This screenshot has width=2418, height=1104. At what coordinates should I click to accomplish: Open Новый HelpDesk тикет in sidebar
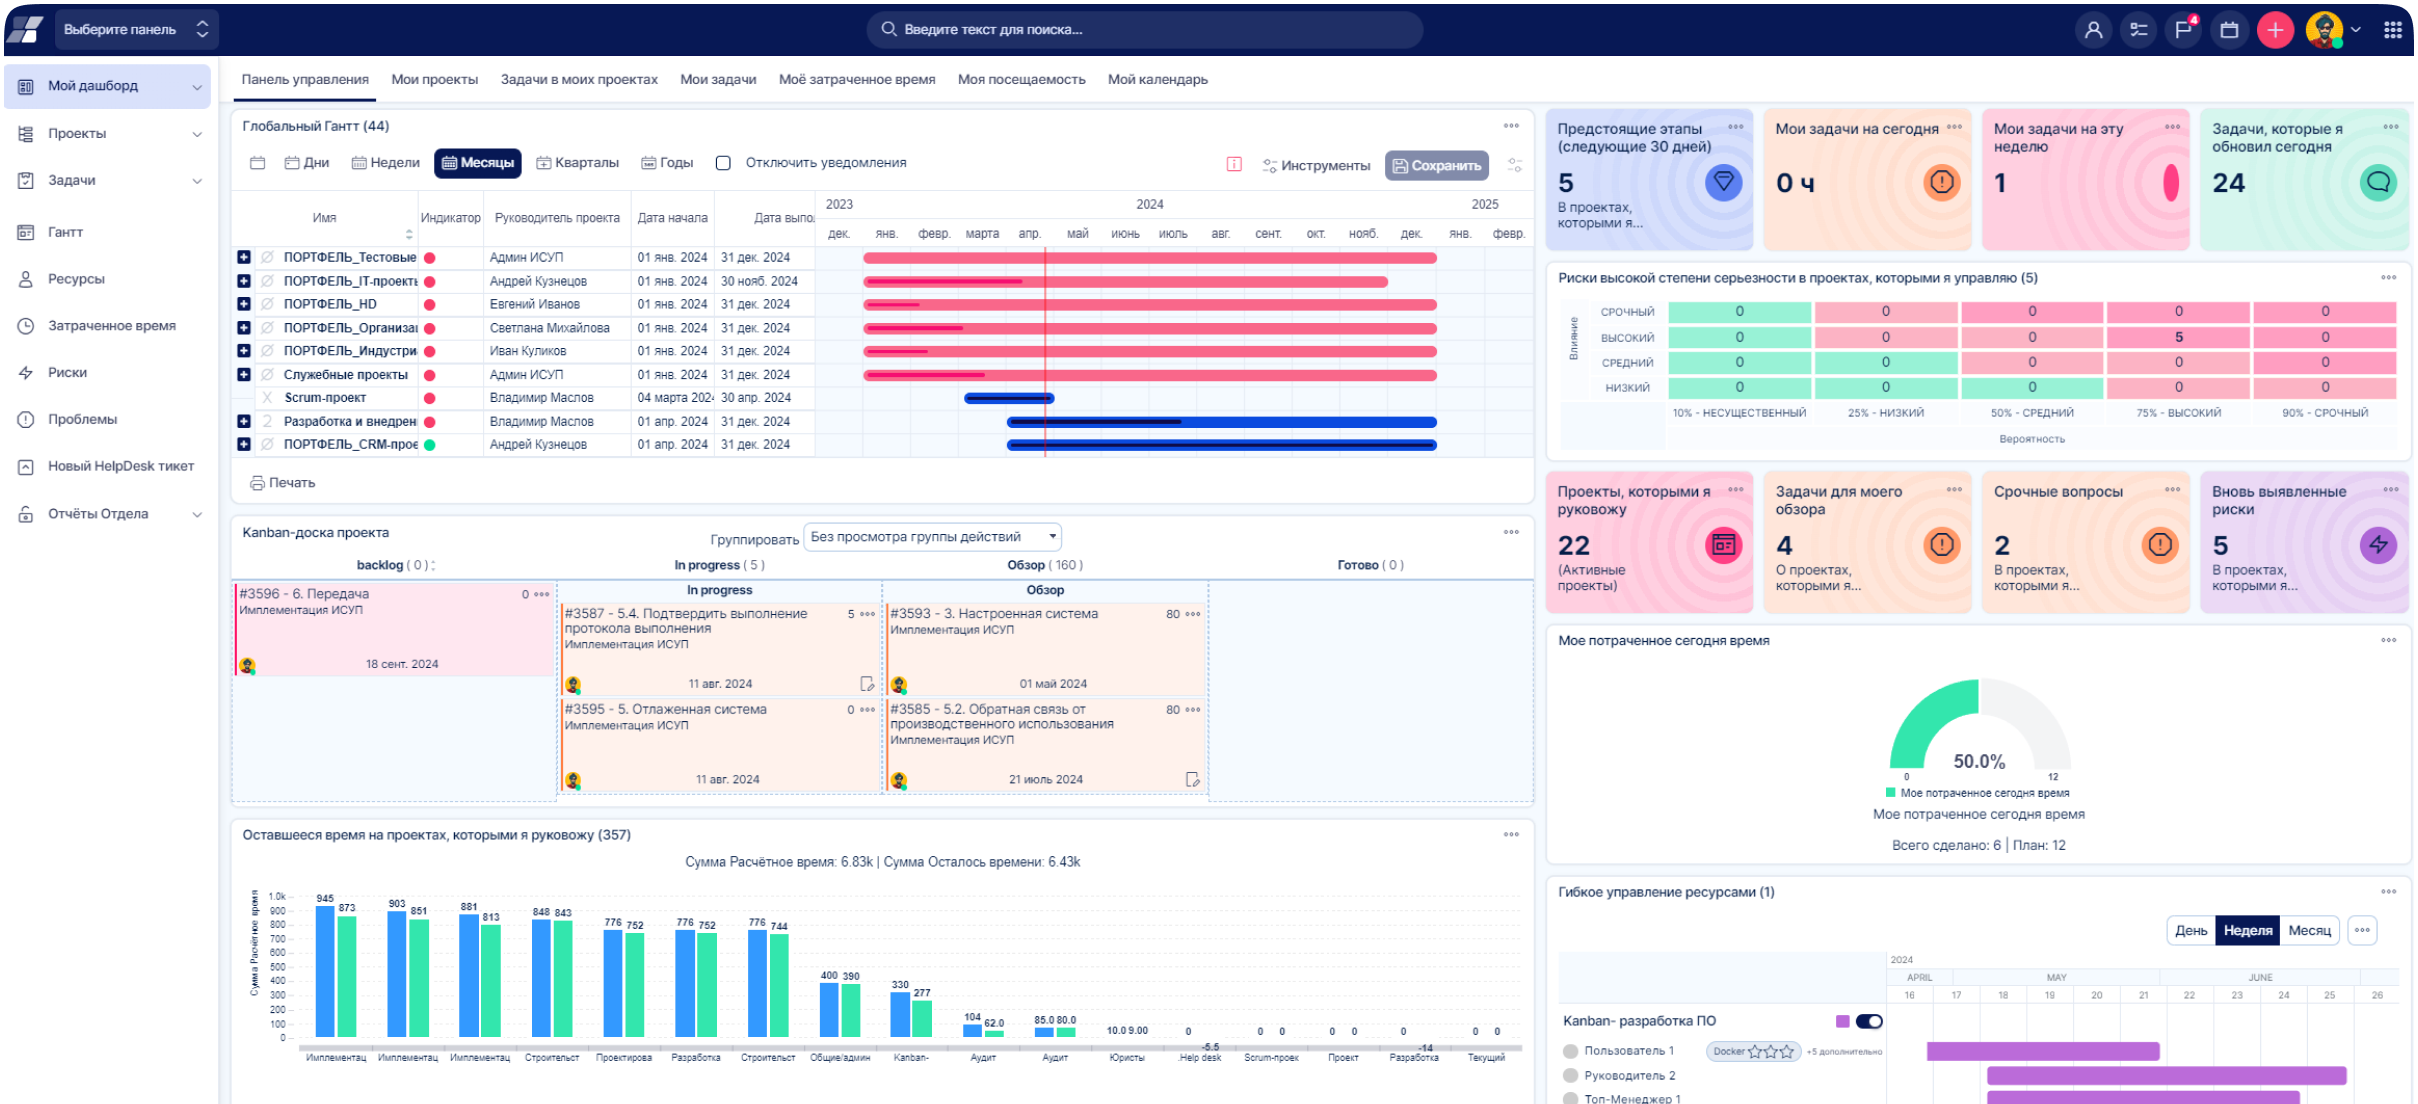[120, 466]
